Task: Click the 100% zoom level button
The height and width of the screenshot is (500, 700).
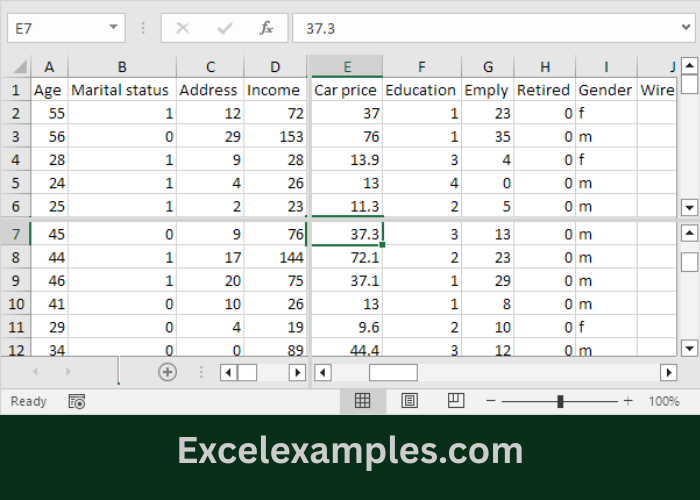Action: [664, 401]
